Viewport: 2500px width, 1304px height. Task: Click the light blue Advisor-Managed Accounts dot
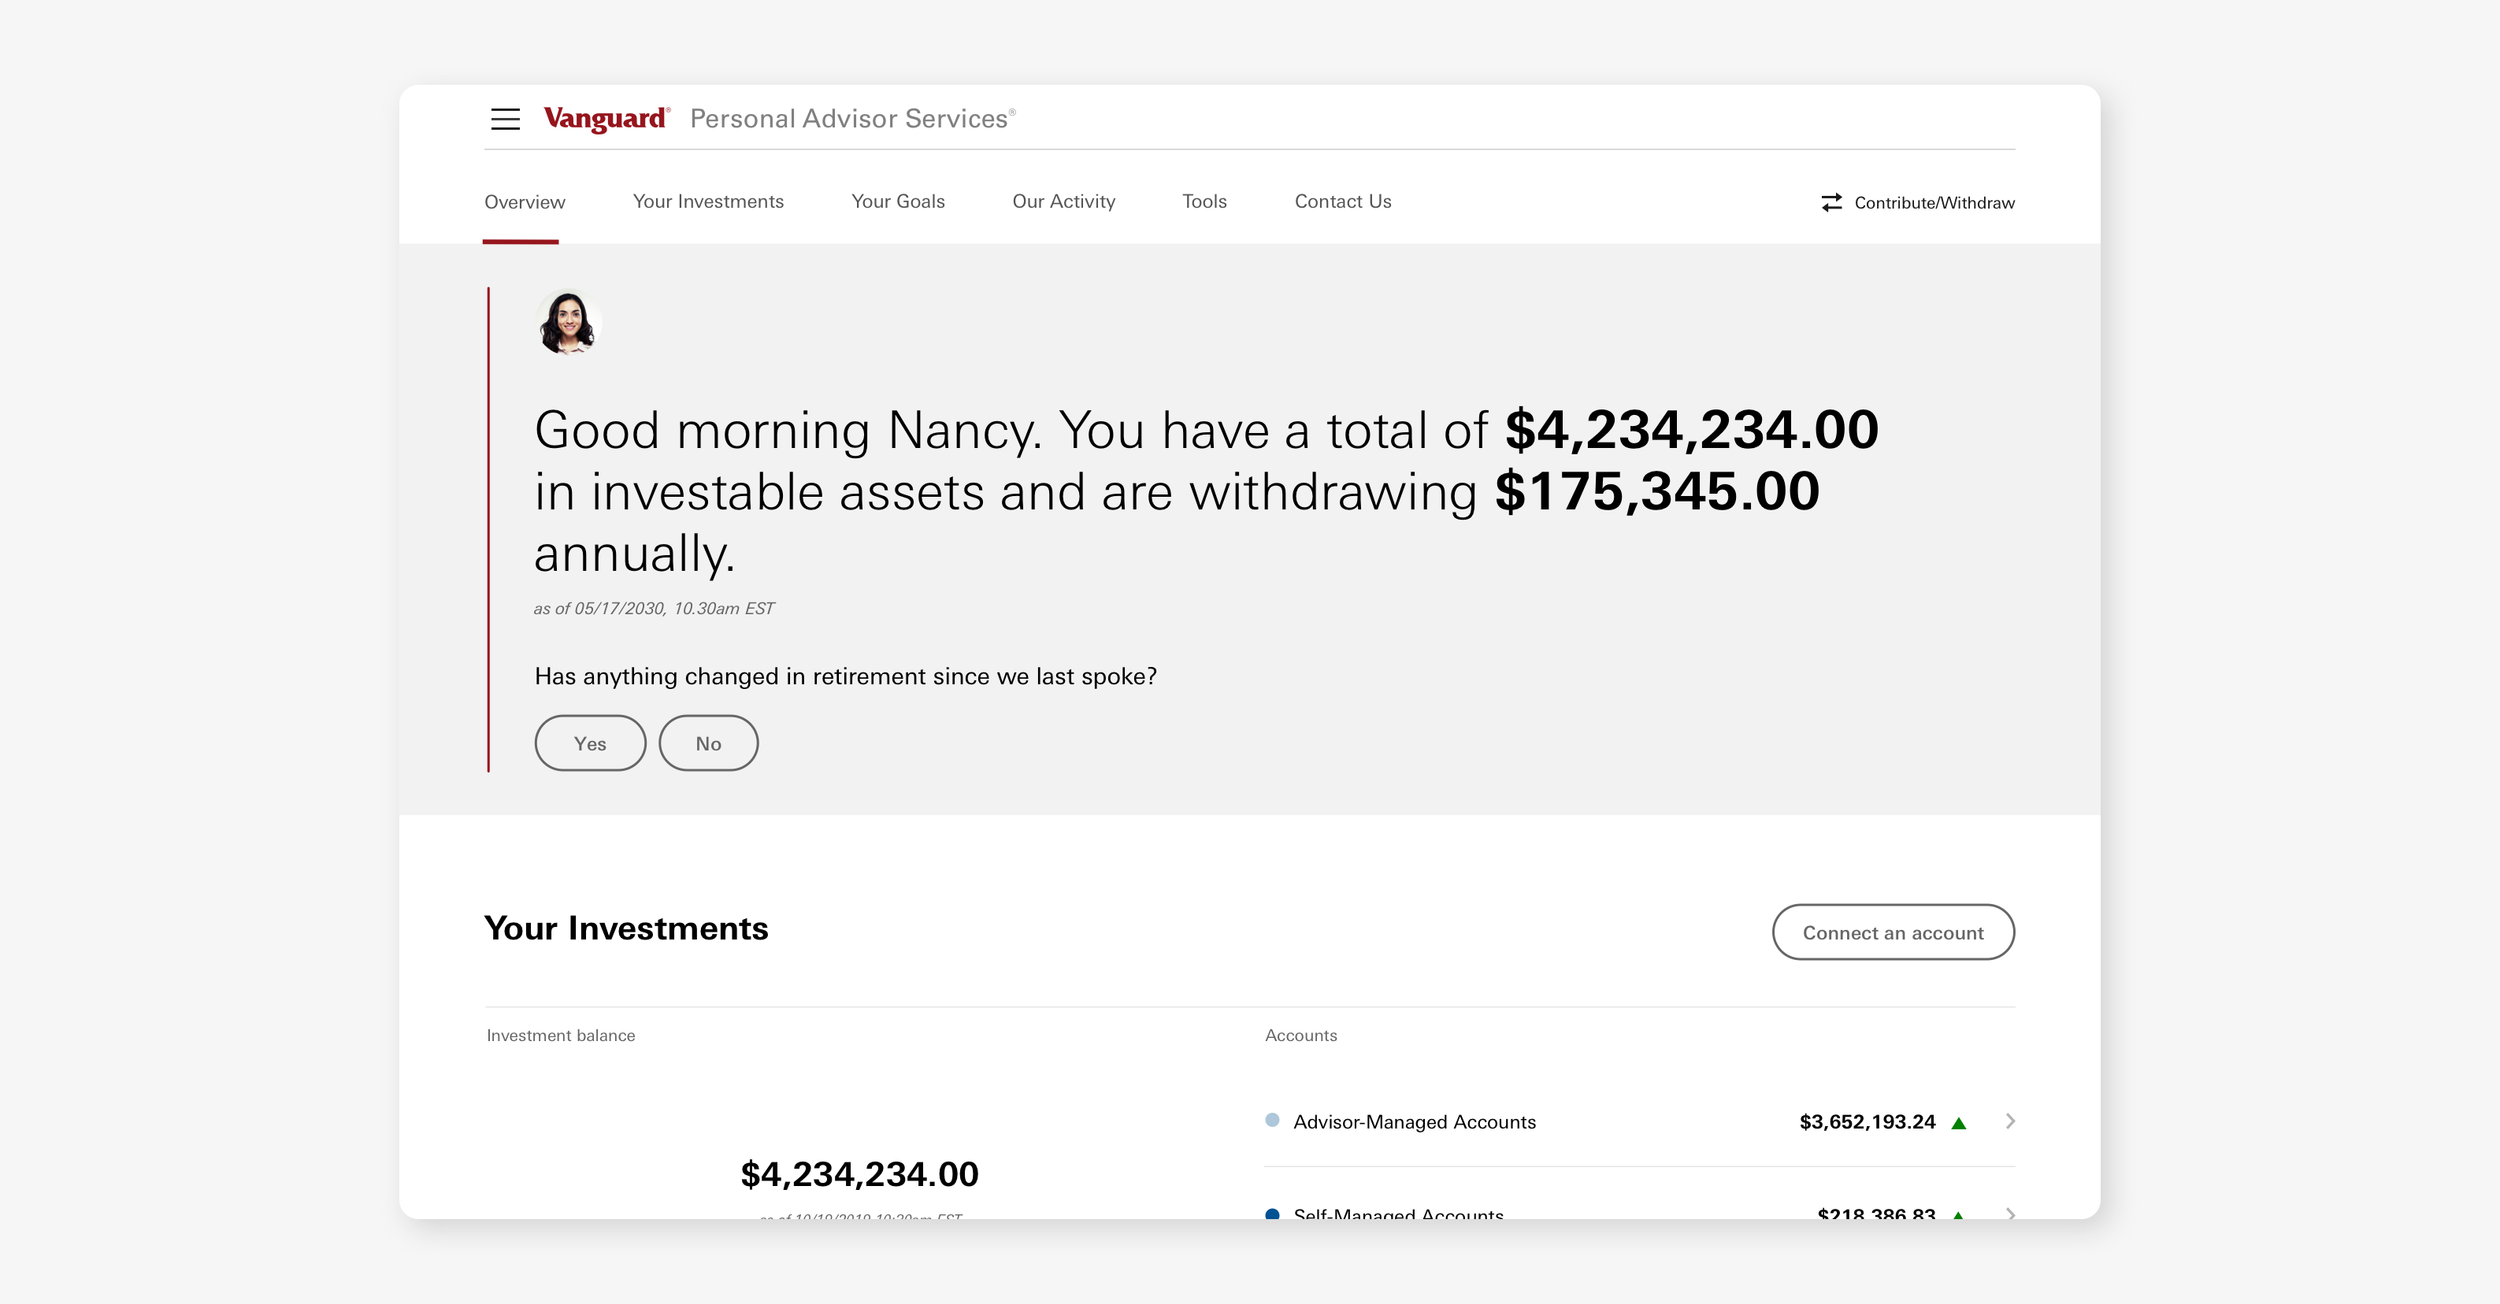(x=1272, y=1120)
